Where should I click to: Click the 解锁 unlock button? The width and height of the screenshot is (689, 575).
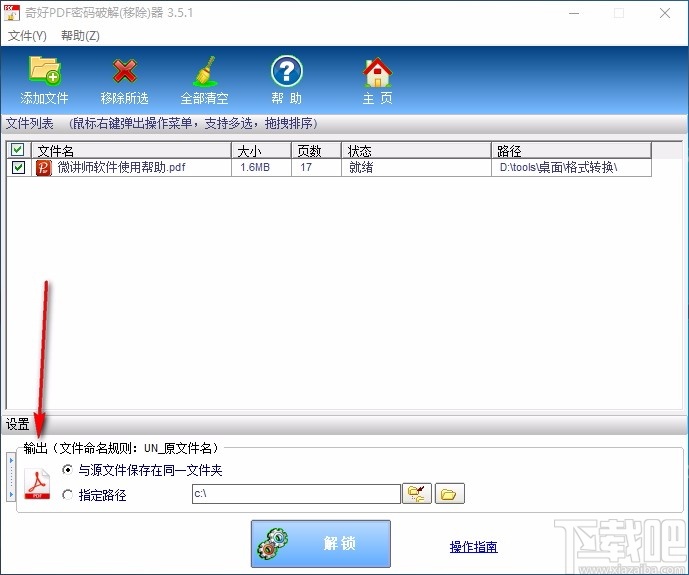(x=321, y=544)
